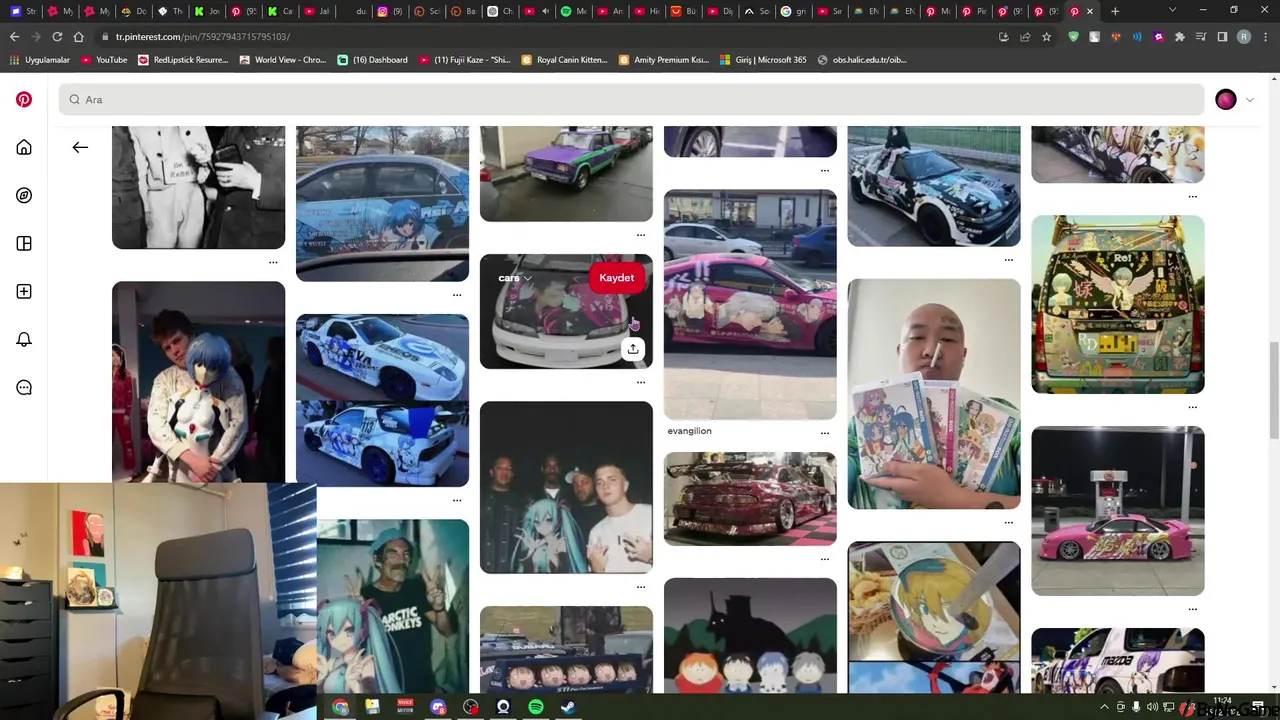Open the notifications bell icon

pyautogui.click(x=24, y=339)
